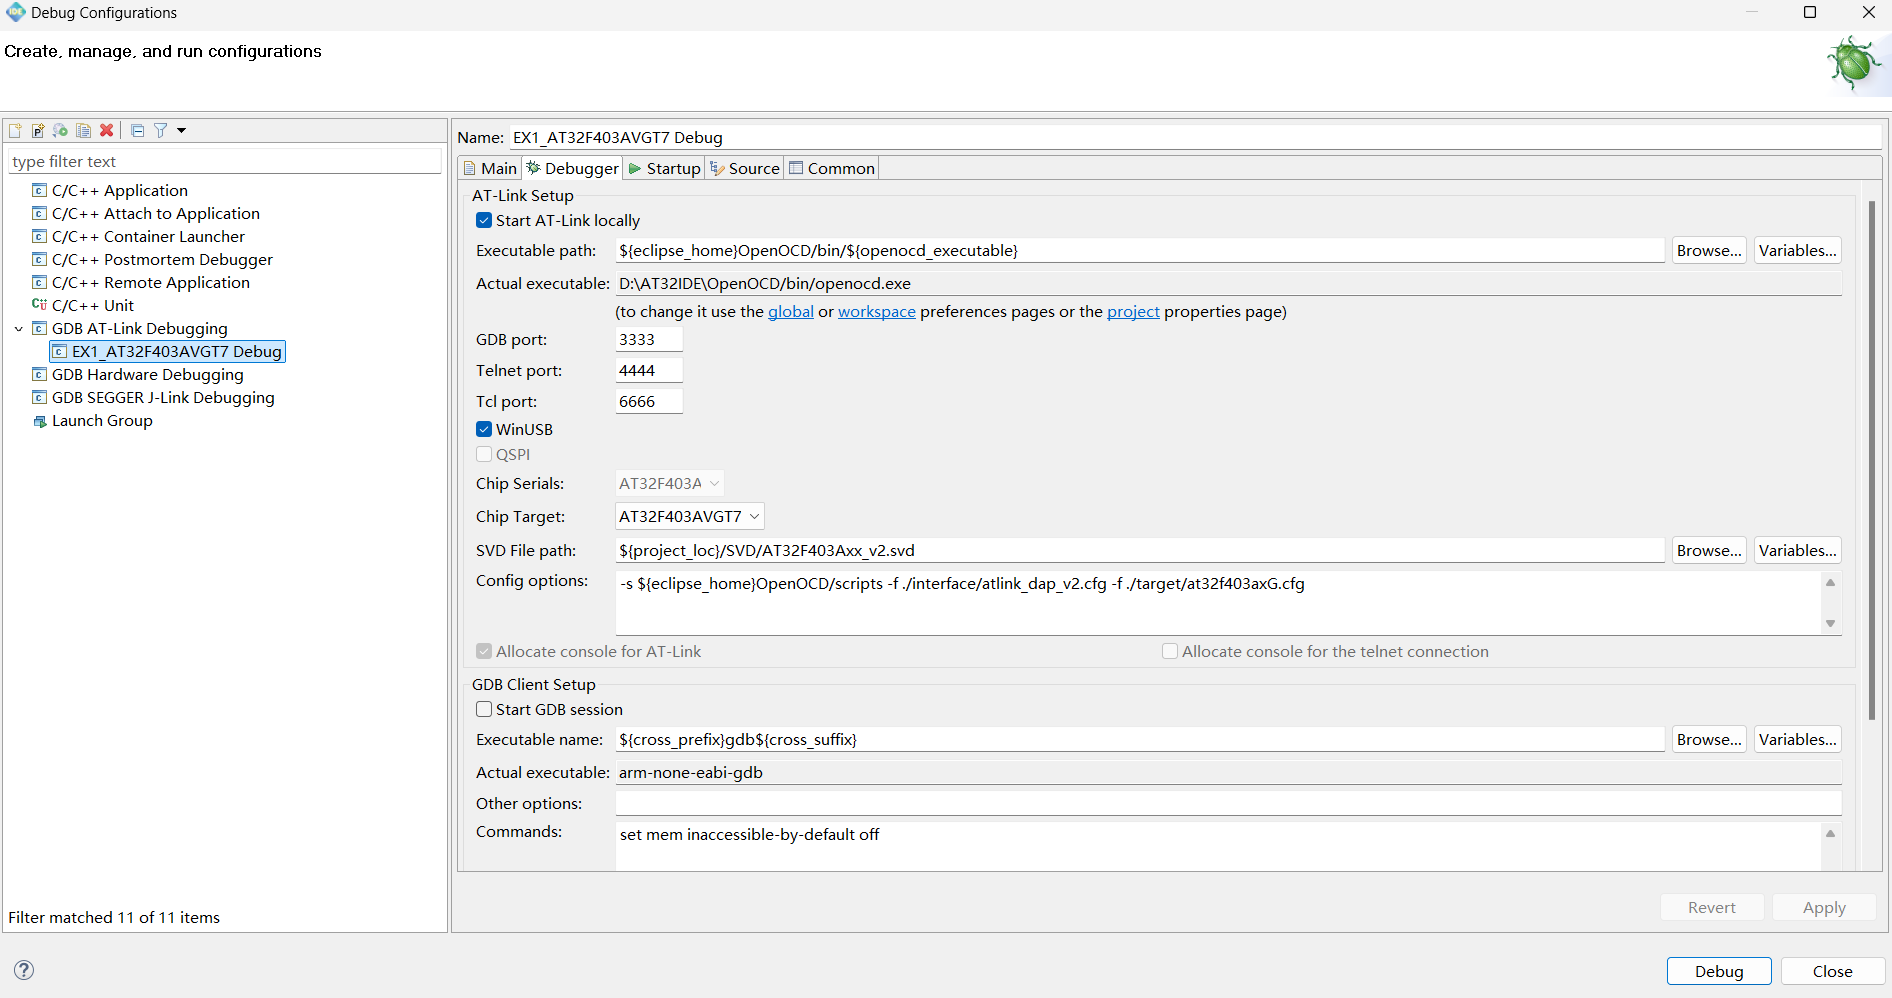
Task: Open the Chip Serials dropdown
Action: 669,483
